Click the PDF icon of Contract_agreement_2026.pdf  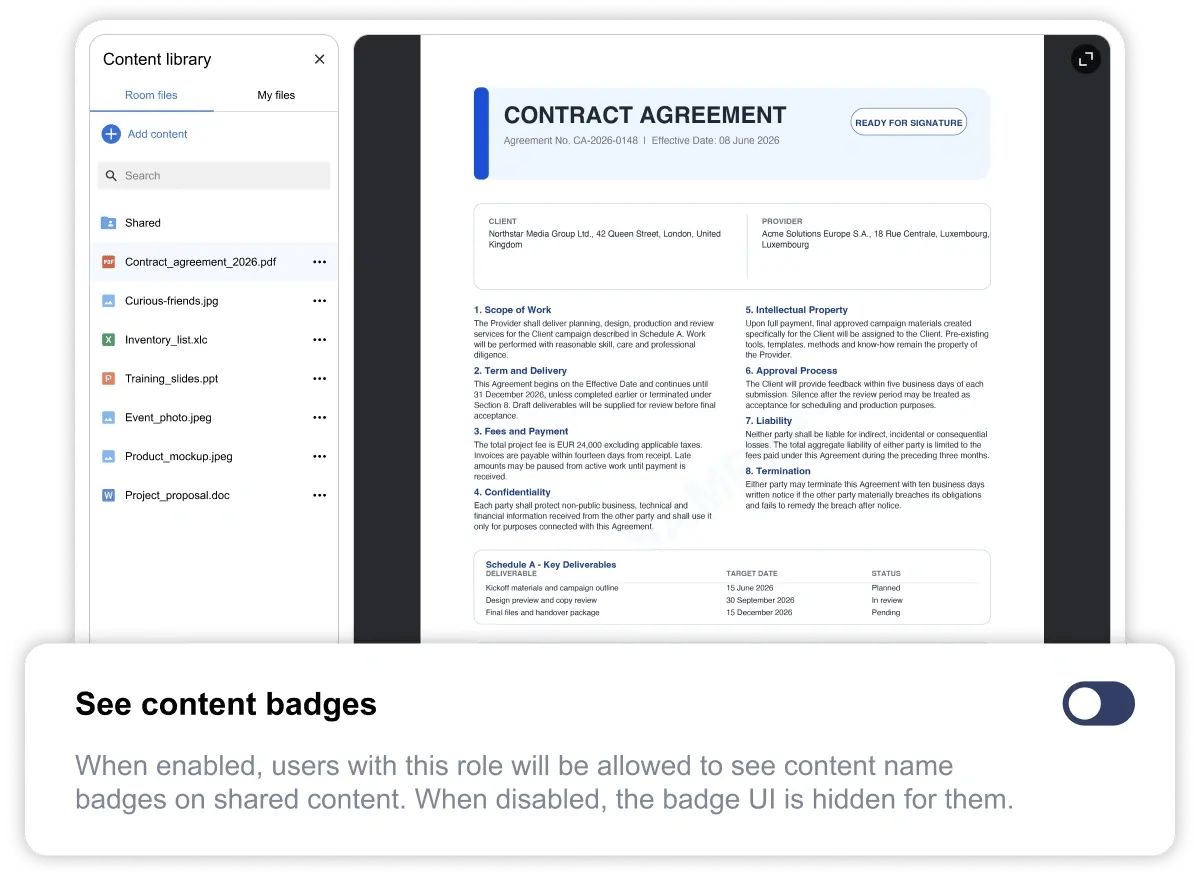pos(109,262)
